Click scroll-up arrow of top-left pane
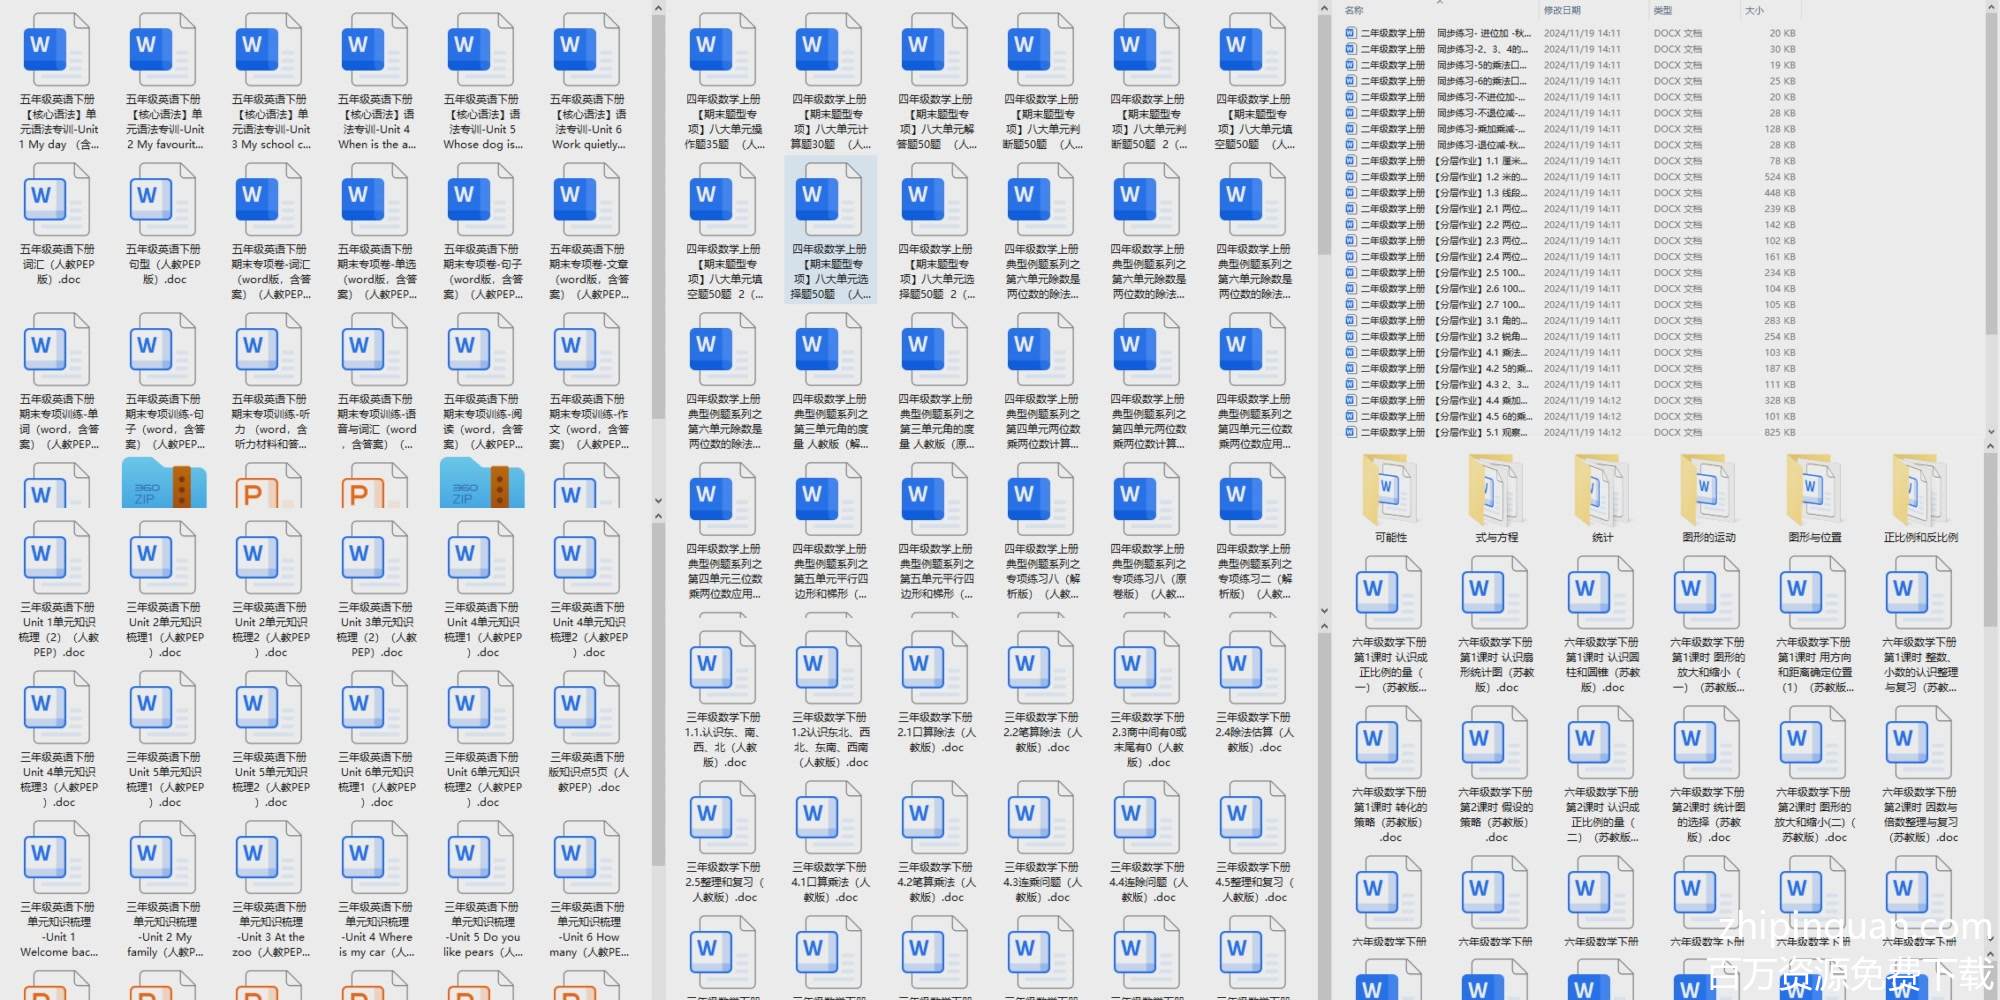The image size is (2000, 1000). click(658, 8)
